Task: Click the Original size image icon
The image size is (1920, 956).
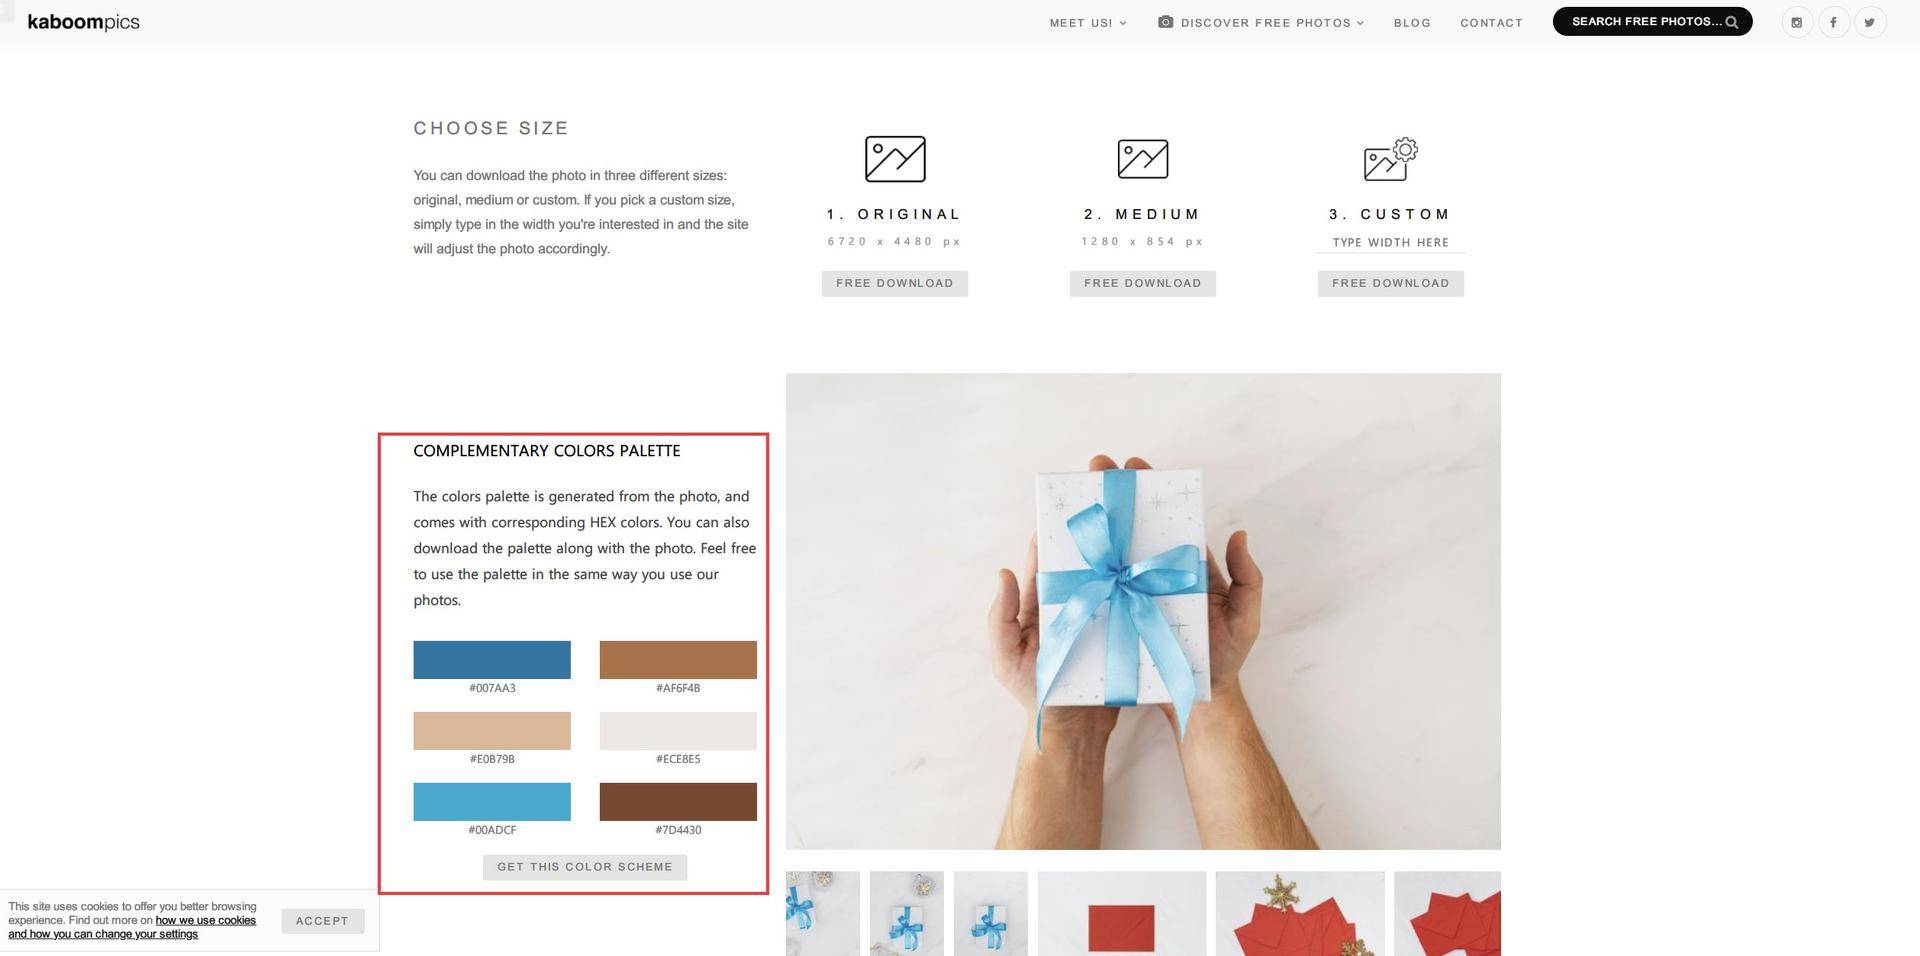Action: 895,159
